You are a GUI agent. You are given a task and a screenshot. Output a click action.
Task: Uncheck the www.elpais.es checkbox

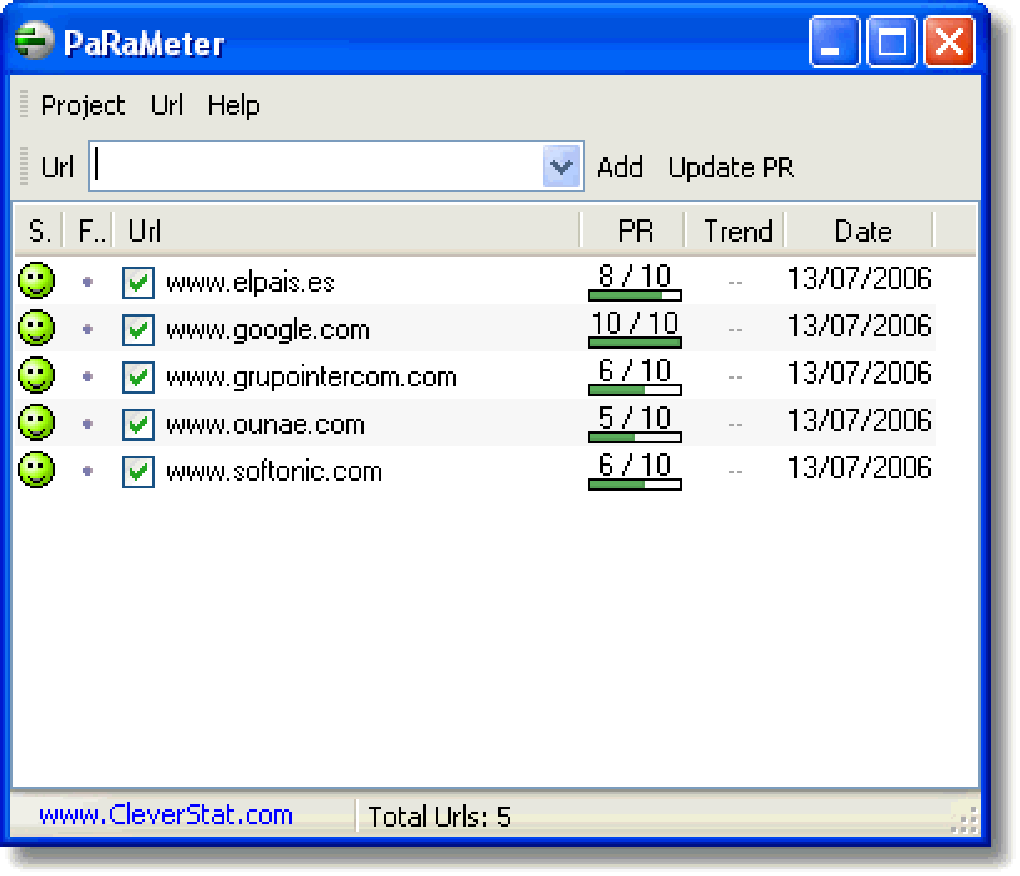[x=139, y=283]
